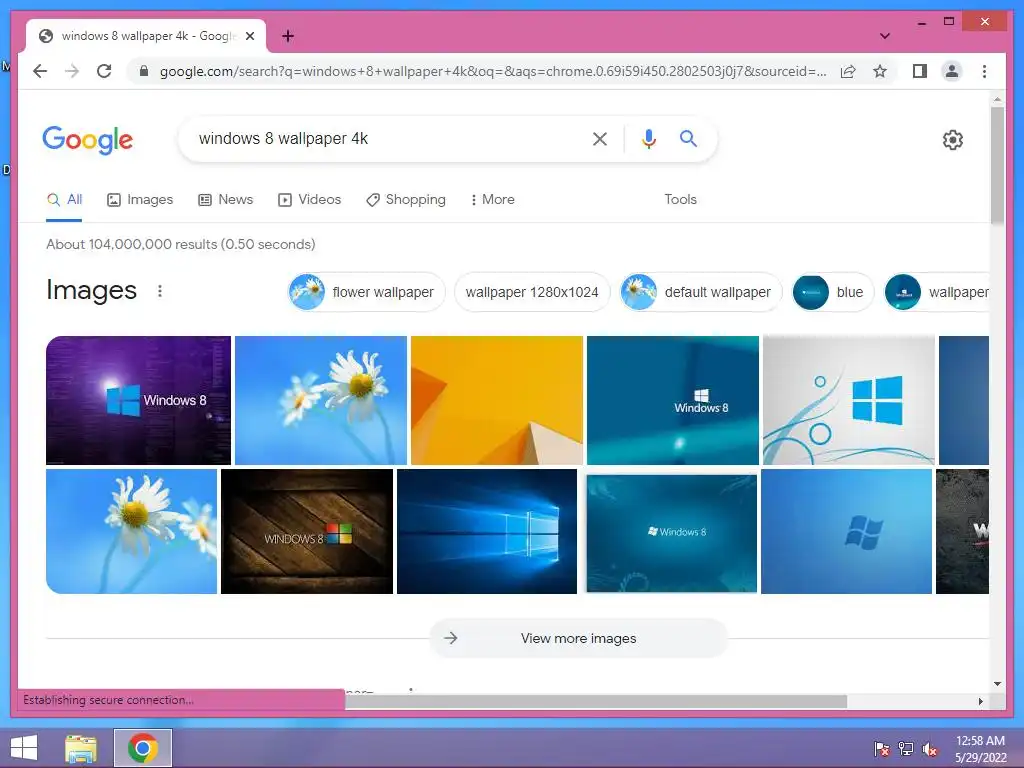This screenshot has width=1024, height=768.
Task: Switch to Shopping tab
Action: (406, 200)
